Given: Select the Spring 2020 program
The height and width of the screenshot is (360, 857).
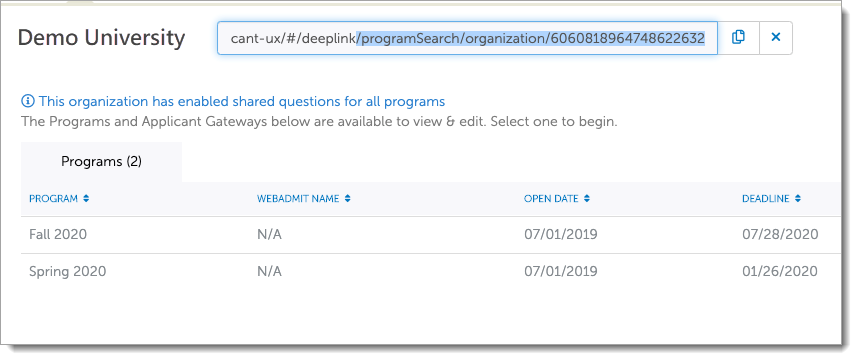Looking at the screenshot, I should 67,272.
